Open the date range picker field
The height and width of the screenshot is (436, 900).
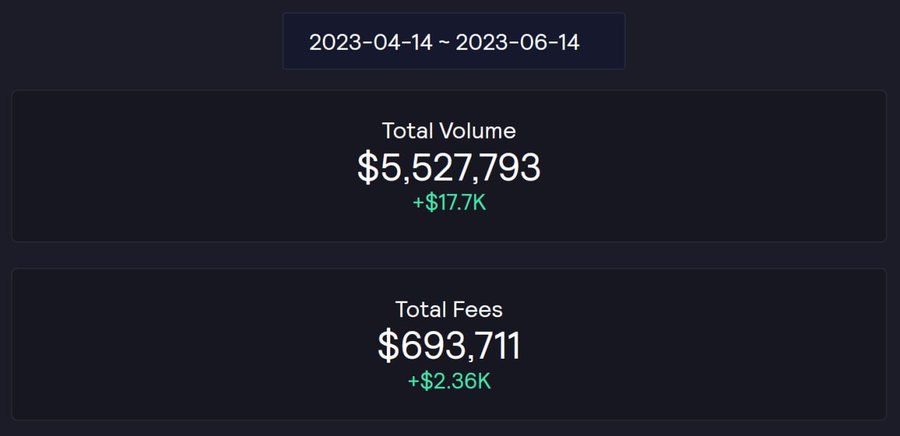click(x=453, y=41)
